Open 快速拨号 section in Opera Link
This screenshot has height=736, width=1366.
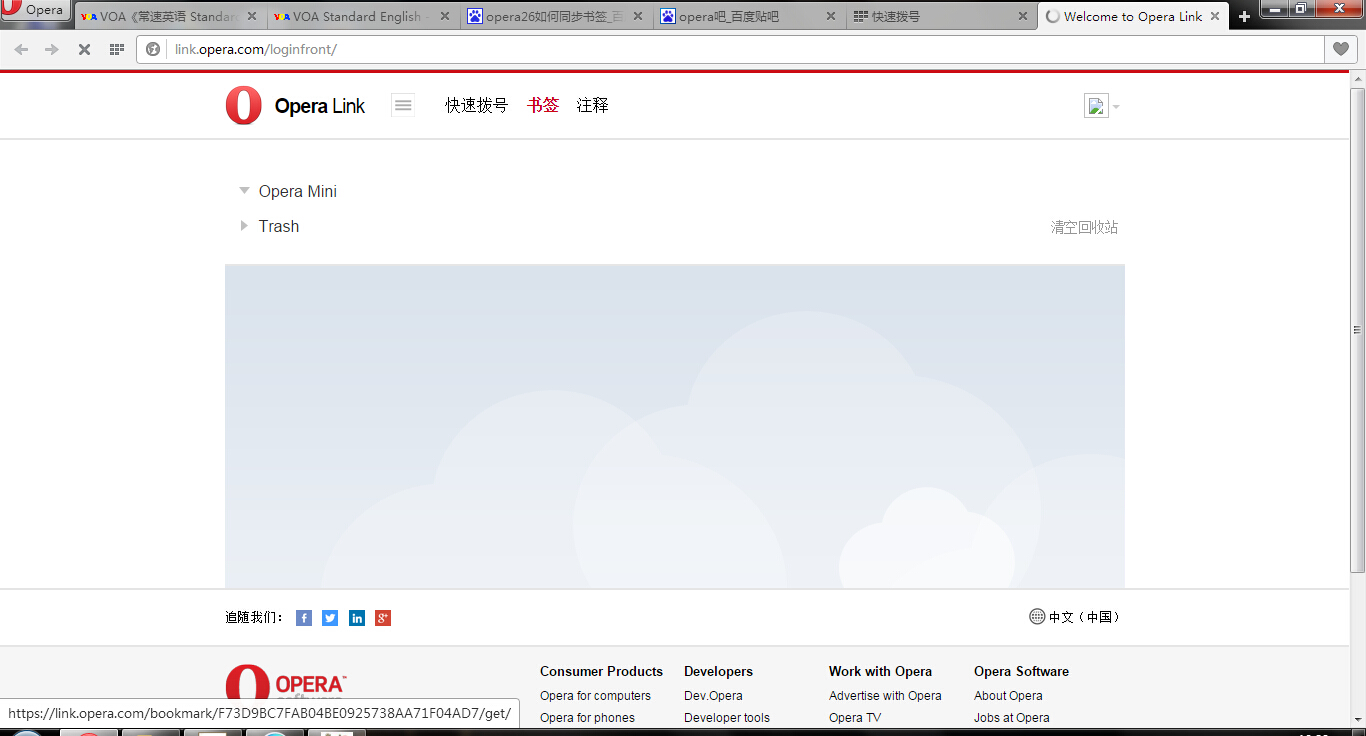(x=476, y=105)
